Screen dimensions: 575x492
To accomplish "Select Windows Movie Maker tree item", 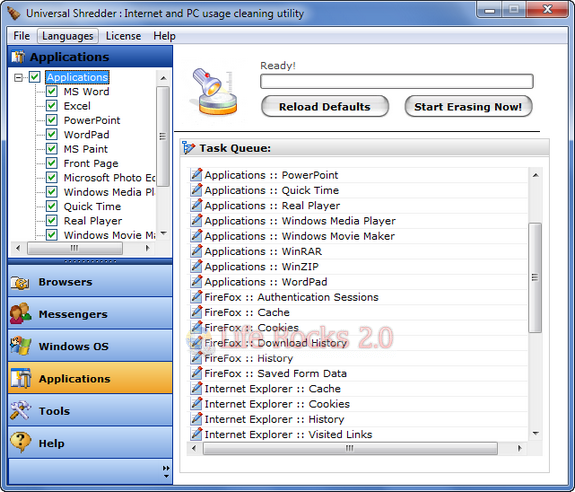I will click(109, 235).
